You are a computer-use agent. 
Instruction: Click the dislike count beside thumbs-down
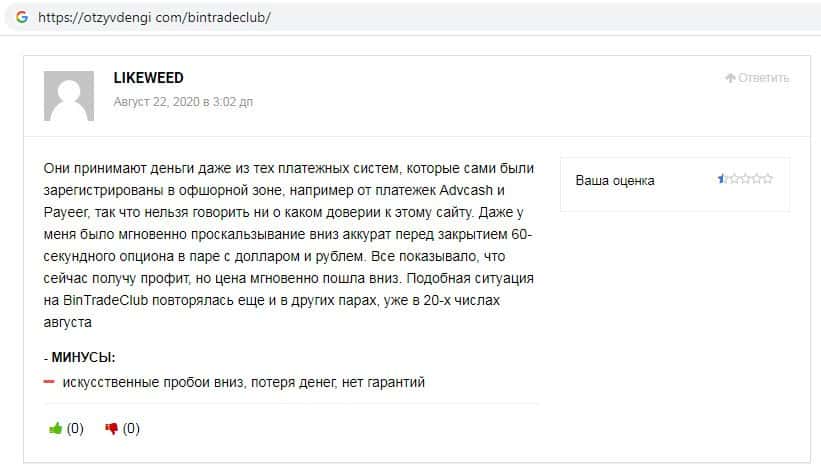(131, 429)
